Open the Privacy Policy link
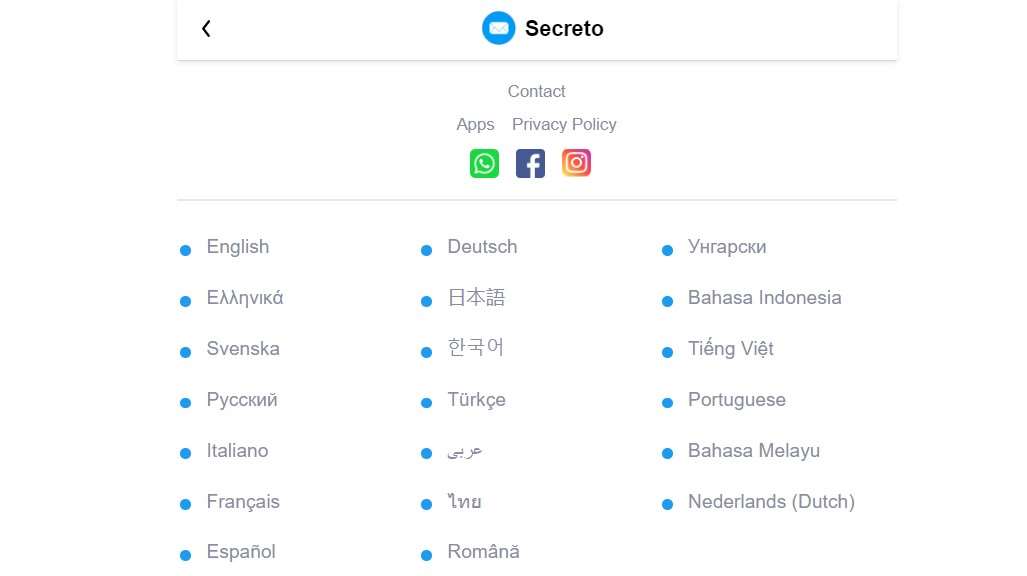The image size is (1027, 576). 564,124
